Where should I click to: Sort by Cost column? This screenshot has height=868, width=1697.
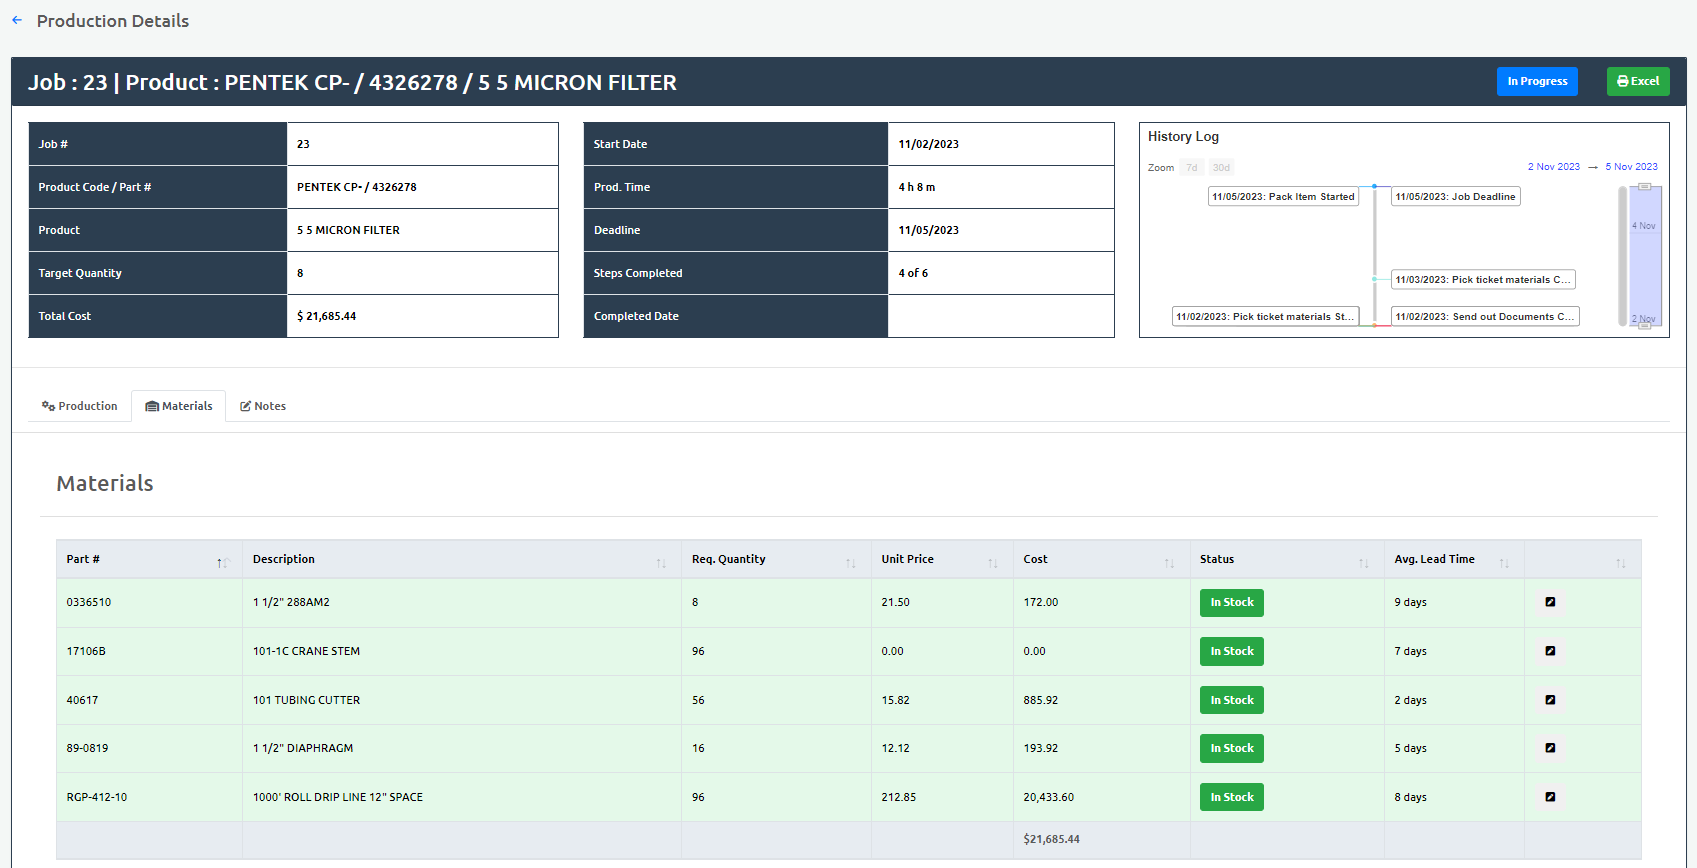click(1101, 559)
